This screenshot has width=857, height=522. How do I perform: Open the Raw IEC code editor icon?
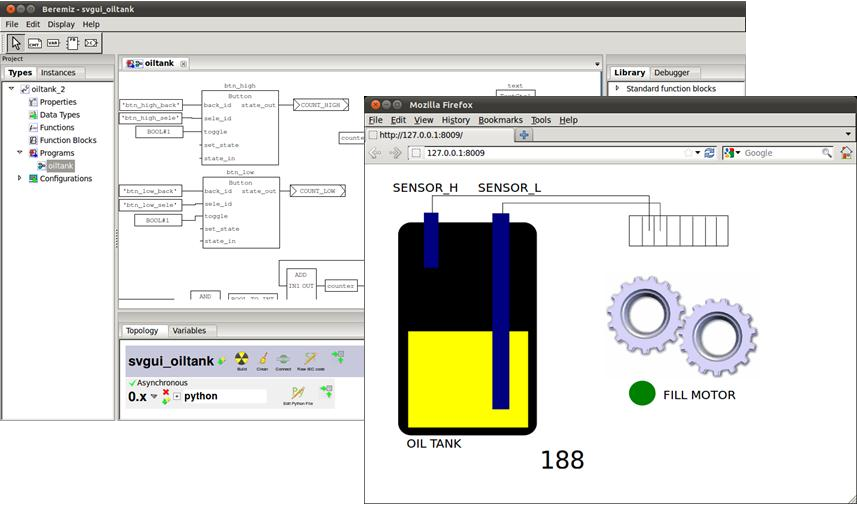tap(310, 359)
